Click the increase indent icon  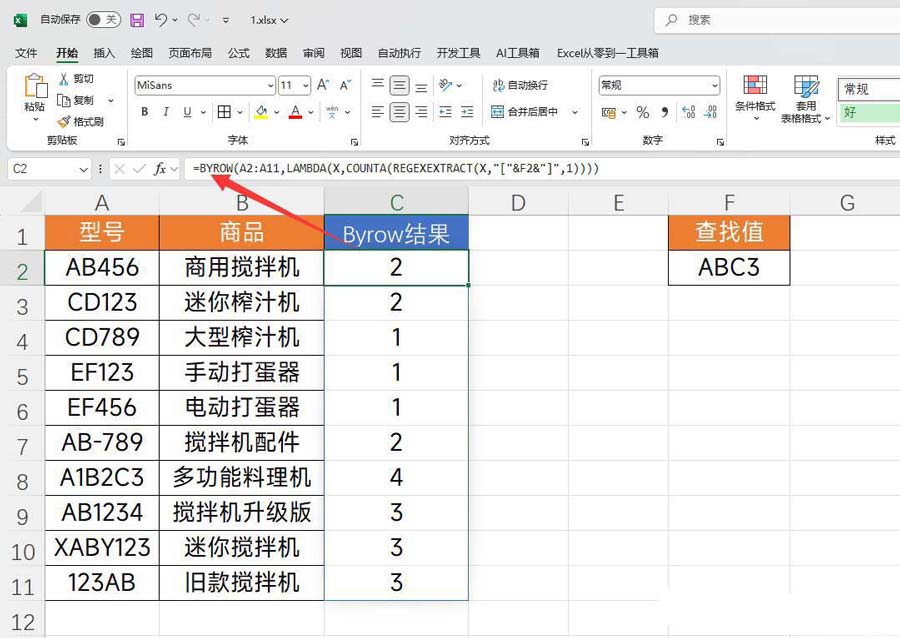pos(467,112)
